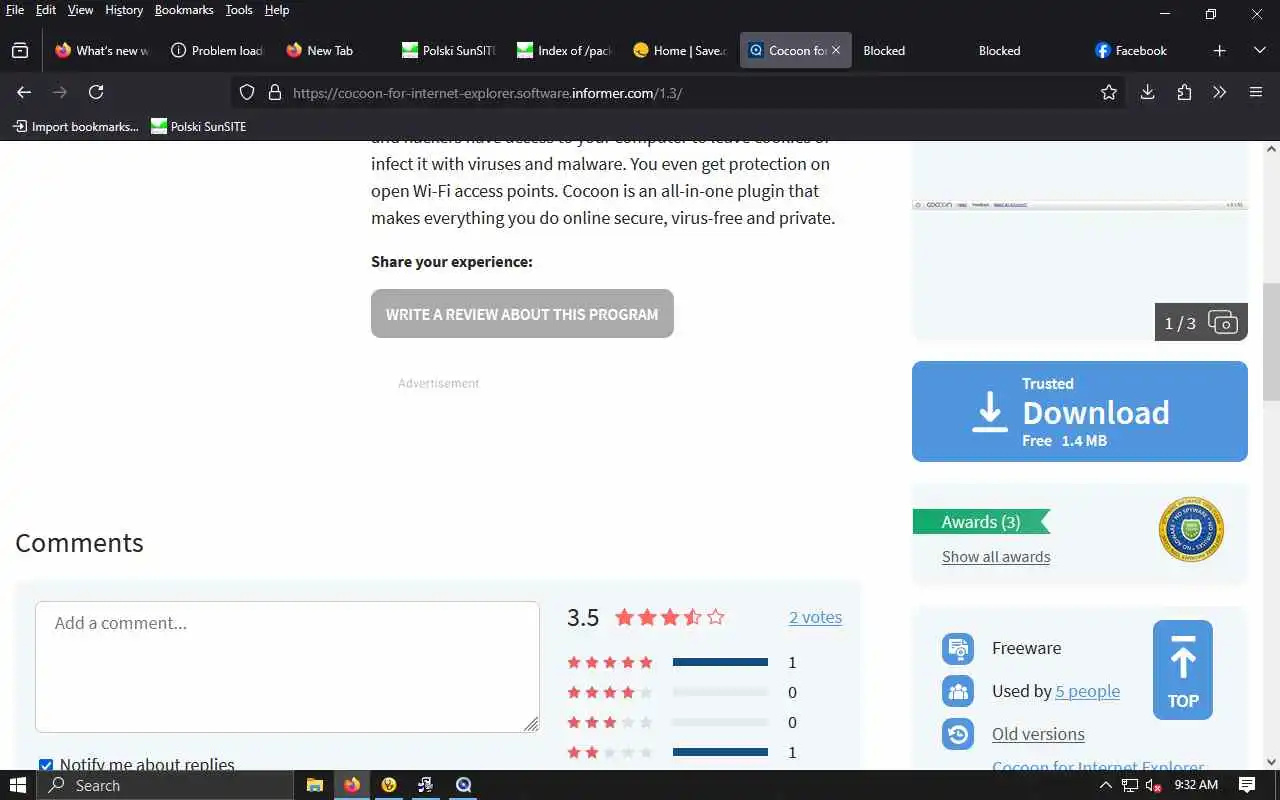Open File Explorer from taskbar

(x=314, y=785)
